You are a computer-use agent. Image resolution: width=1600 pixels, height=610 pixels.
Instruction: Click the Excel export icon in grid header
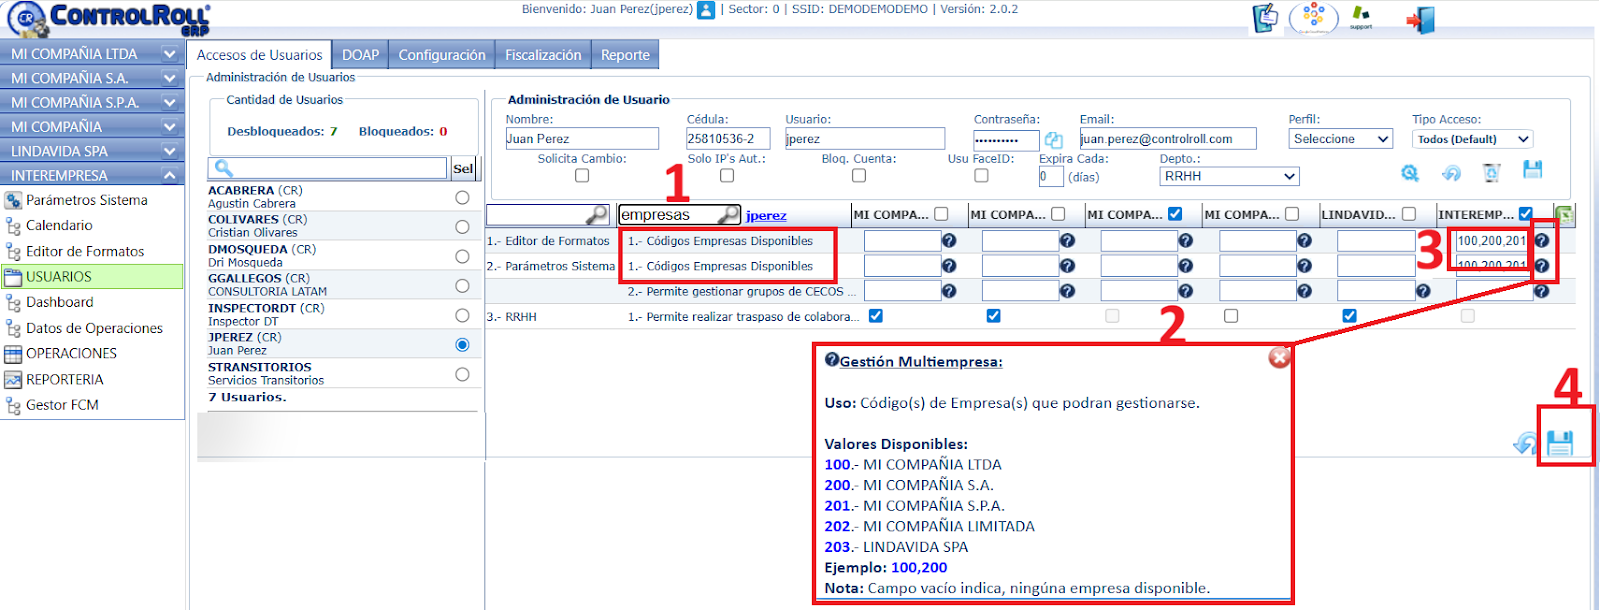(x=1564, y=214)
